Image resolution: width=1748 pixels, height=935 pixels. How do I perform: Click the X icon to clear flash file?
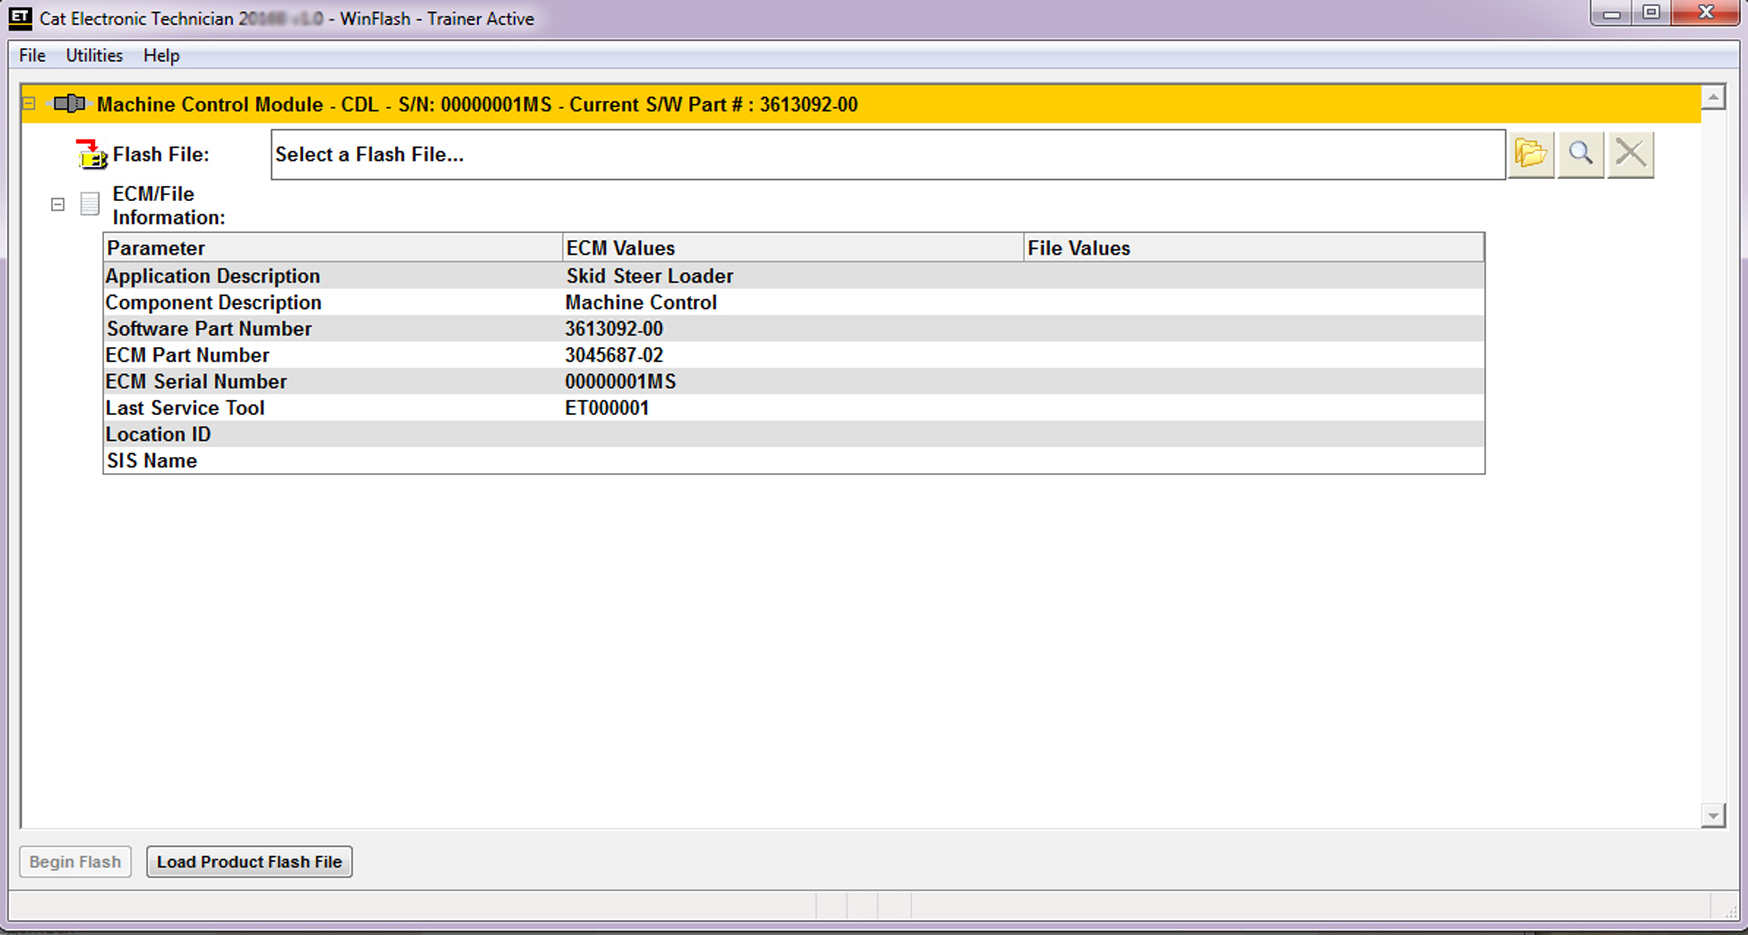click(1630, 154)
